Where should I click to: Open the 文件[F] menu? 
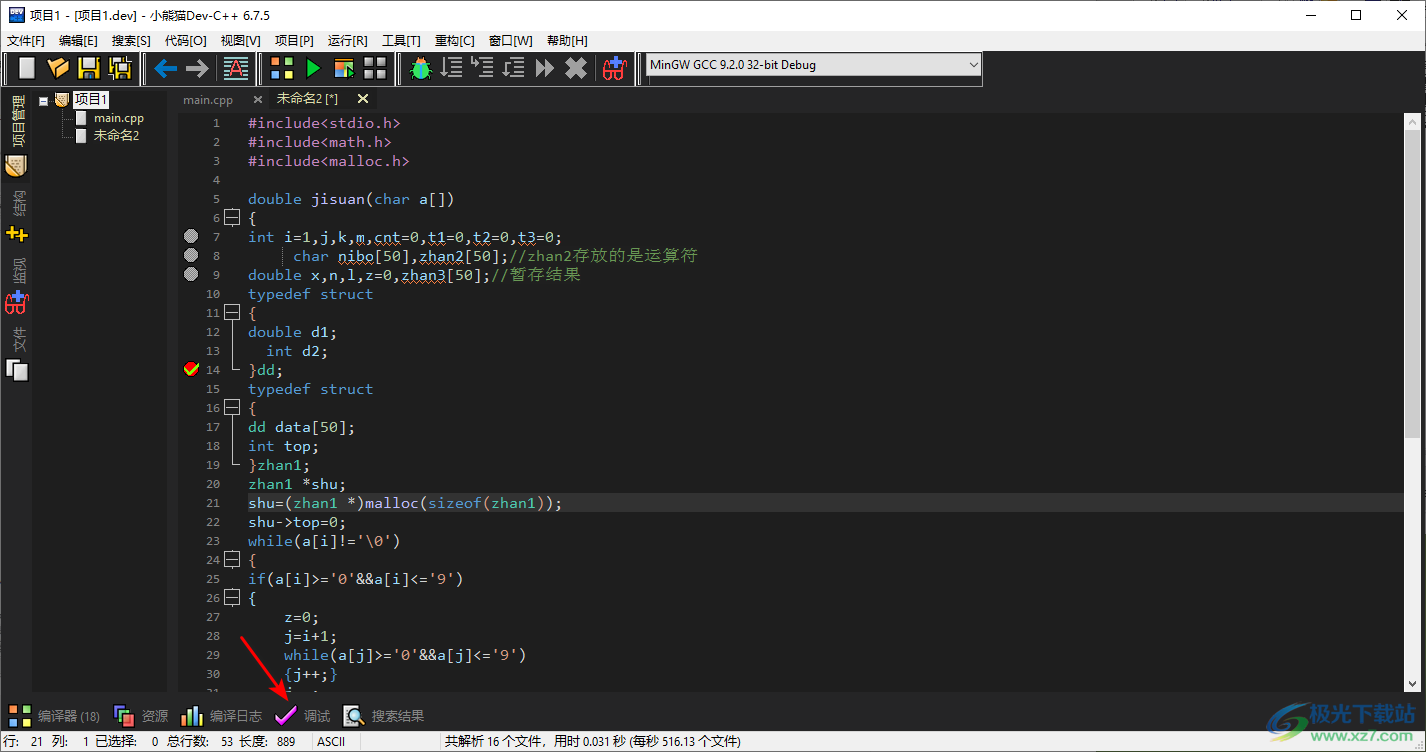(x=26, y=40)
